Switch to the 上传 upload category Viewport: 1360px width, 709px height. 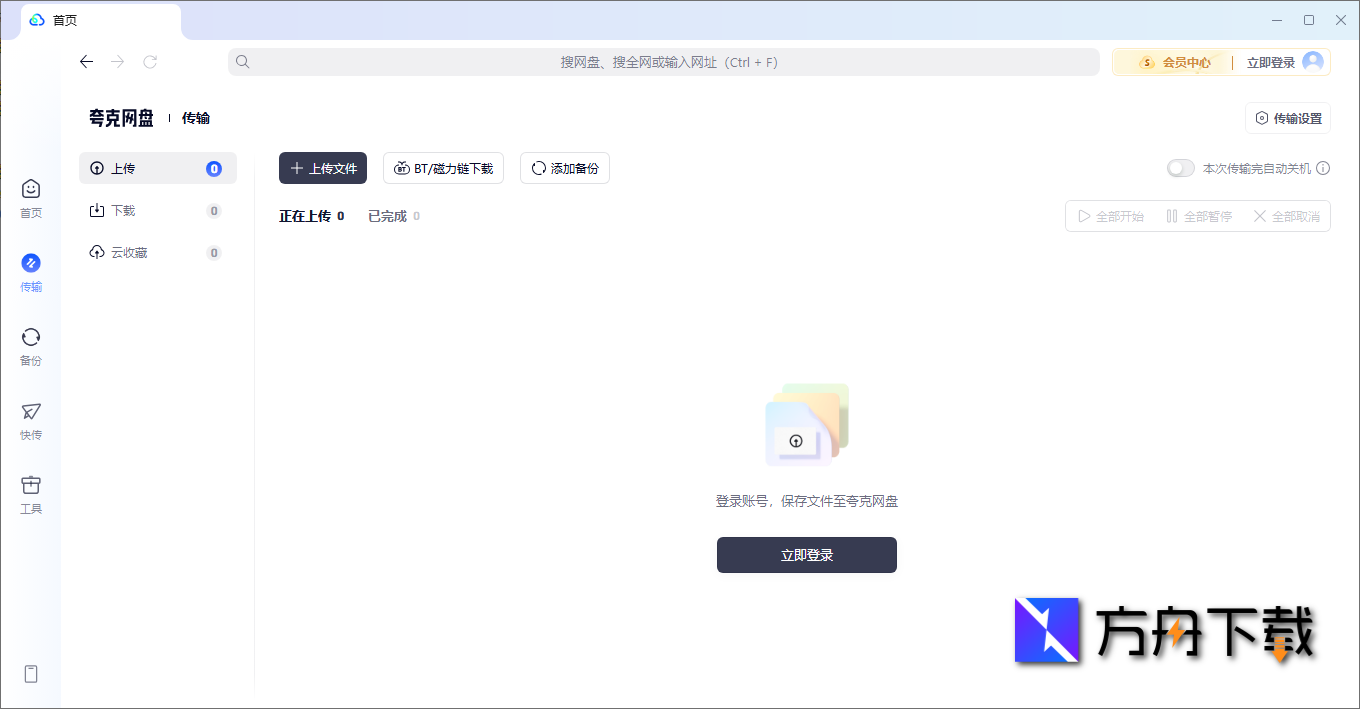point(122,168)
